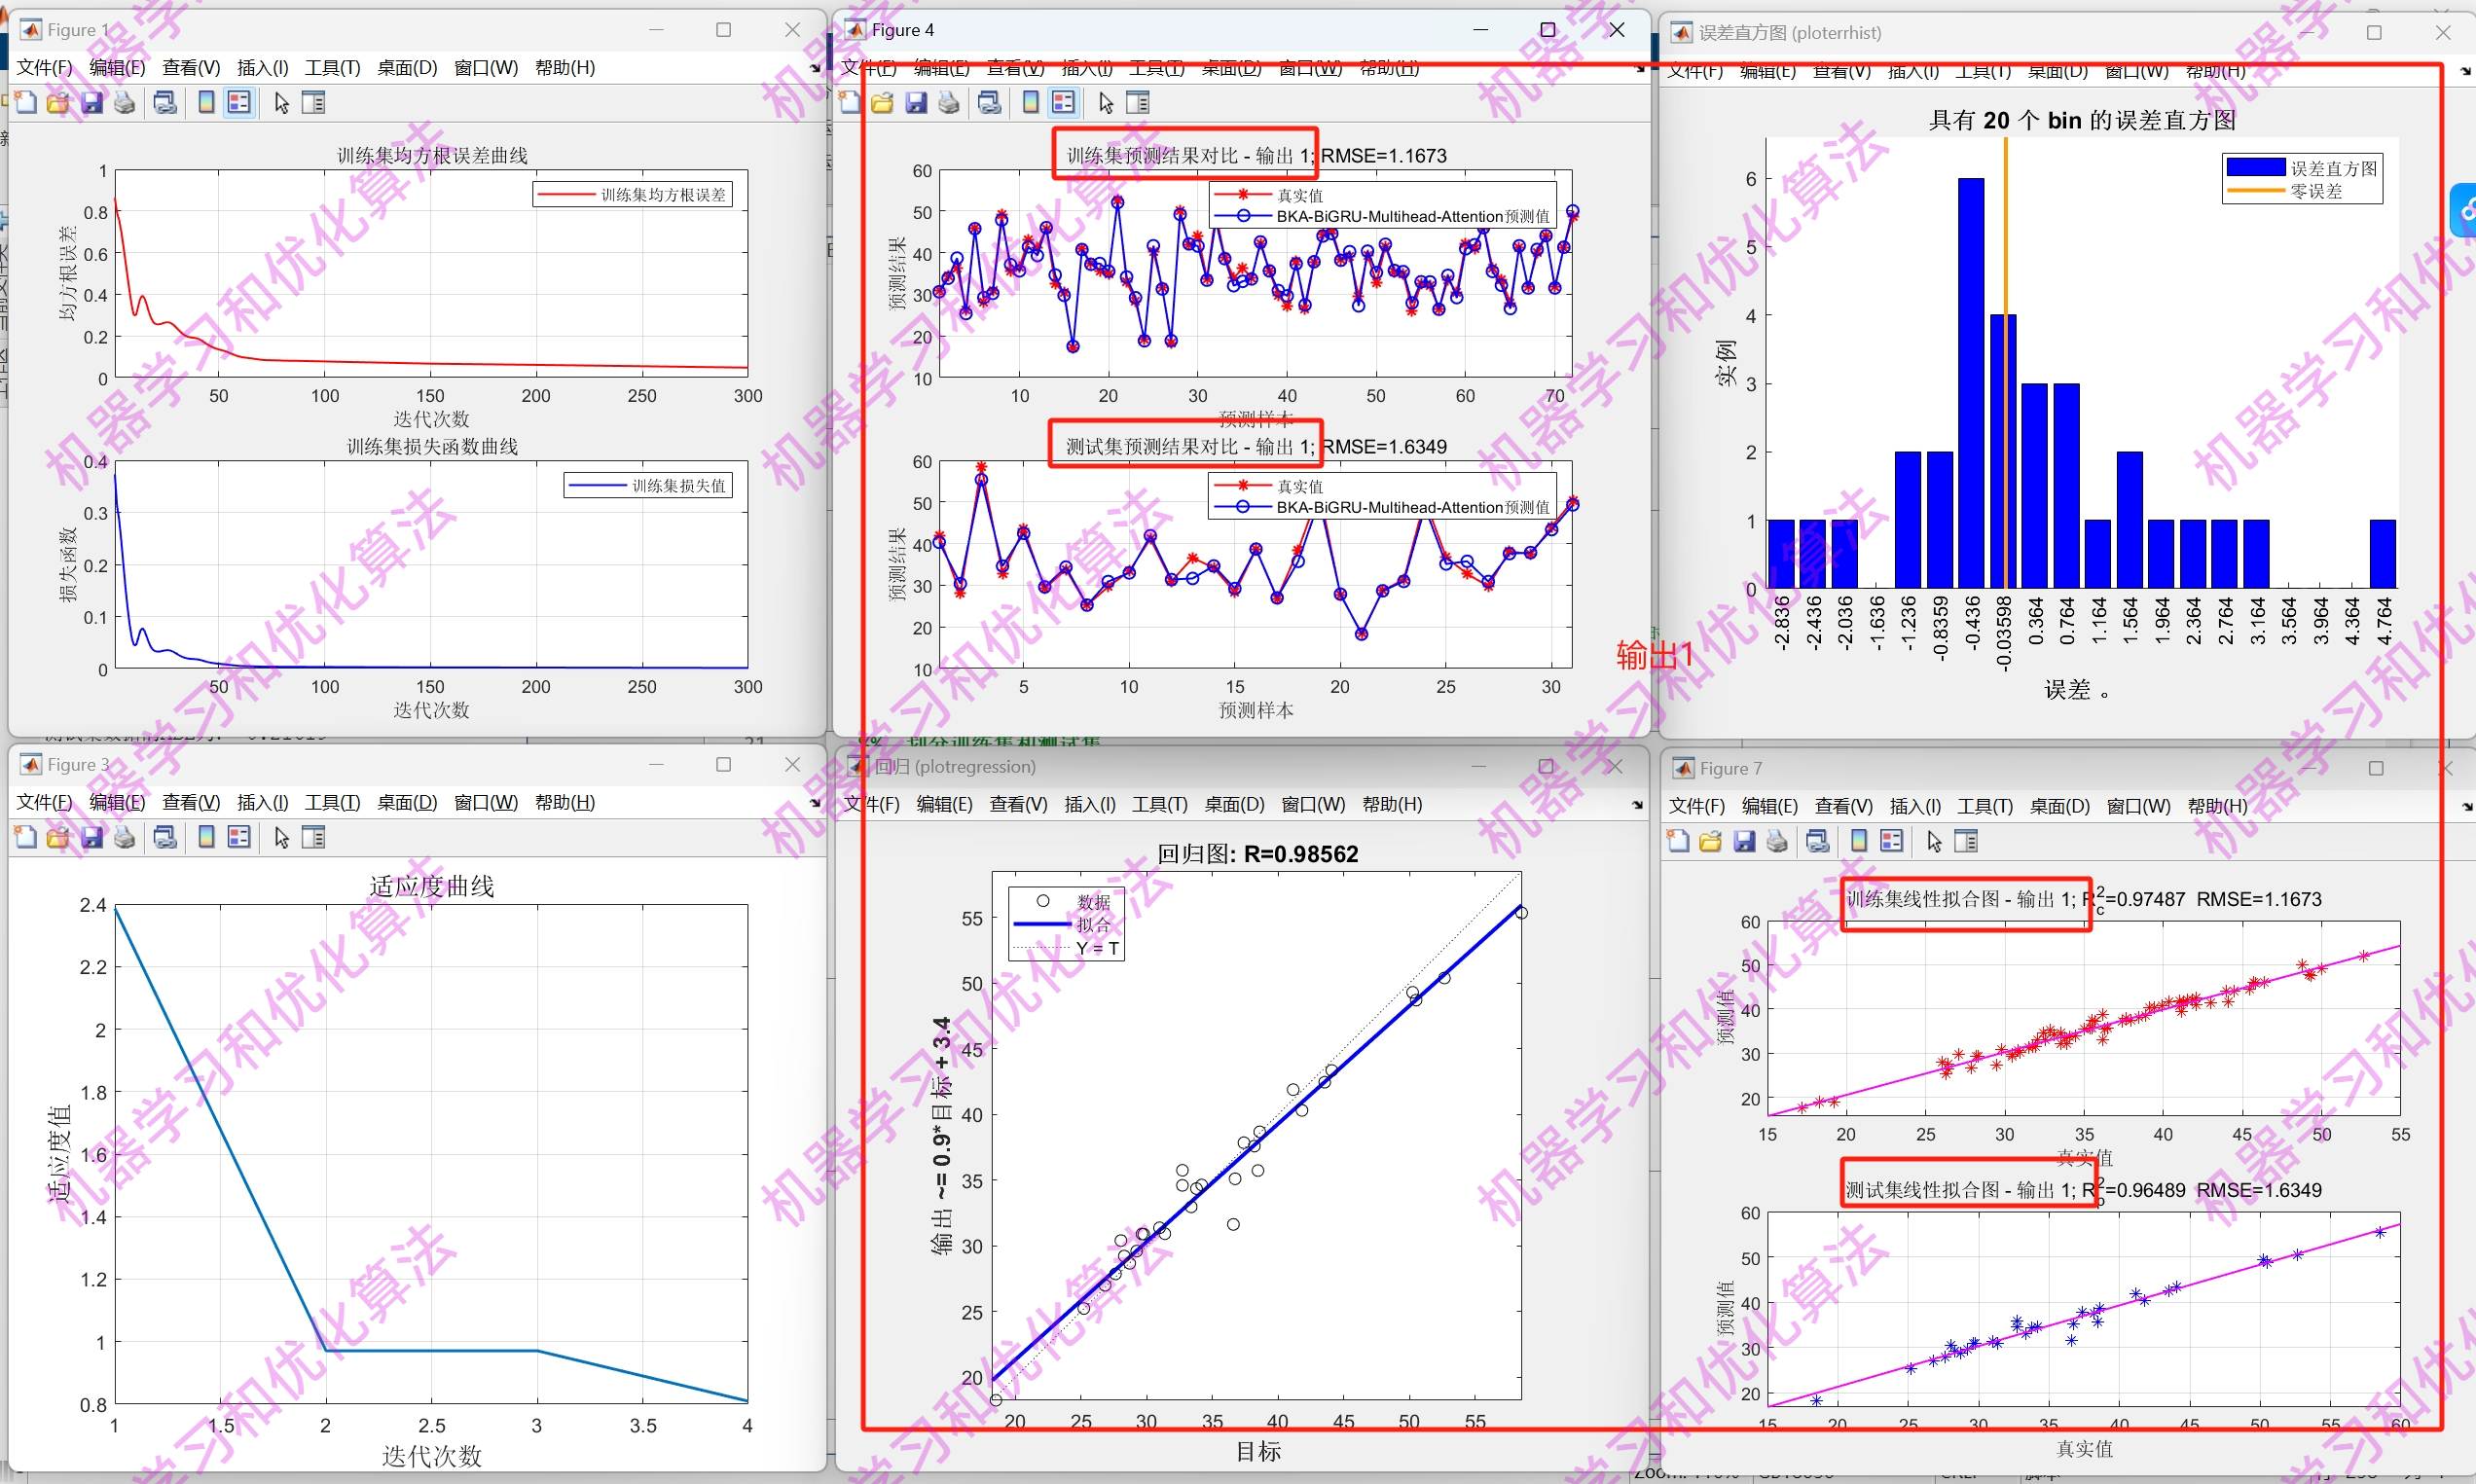2476x1484 pixels.
Task: Open Property Inspector icon in Figure 3 toolbar
Action: (314, 838)
